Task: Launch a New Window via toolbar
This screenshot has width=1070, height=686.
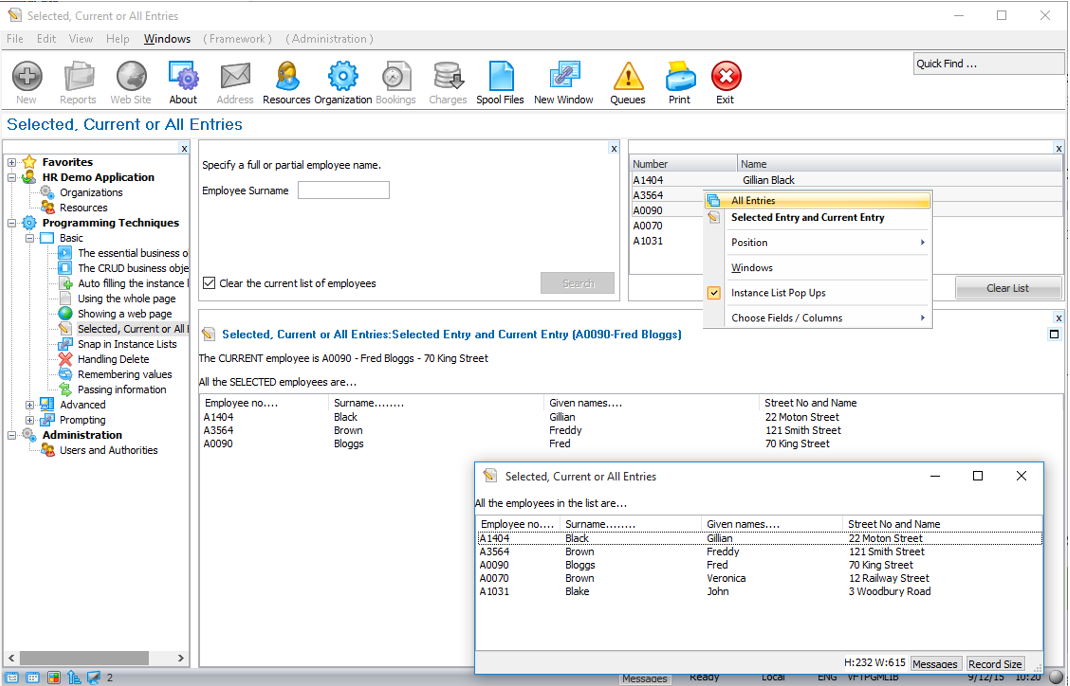Action: (564, 77)
